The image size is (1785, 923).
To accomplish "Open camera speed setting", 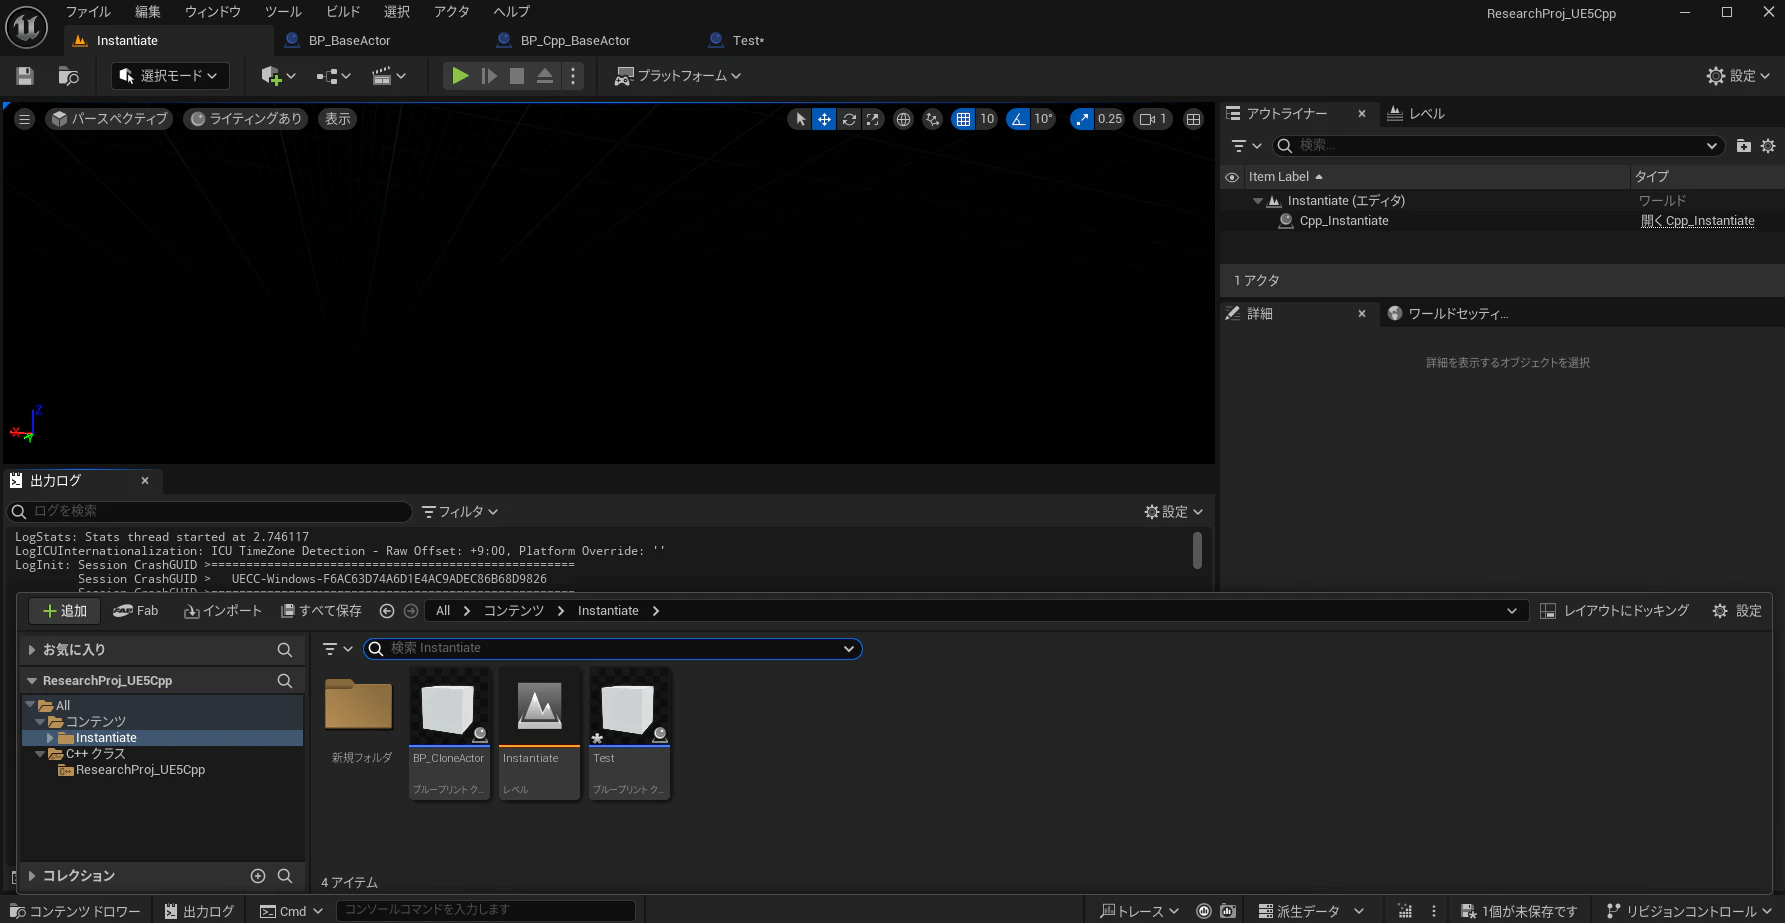I will click(x=1153, y=119).
